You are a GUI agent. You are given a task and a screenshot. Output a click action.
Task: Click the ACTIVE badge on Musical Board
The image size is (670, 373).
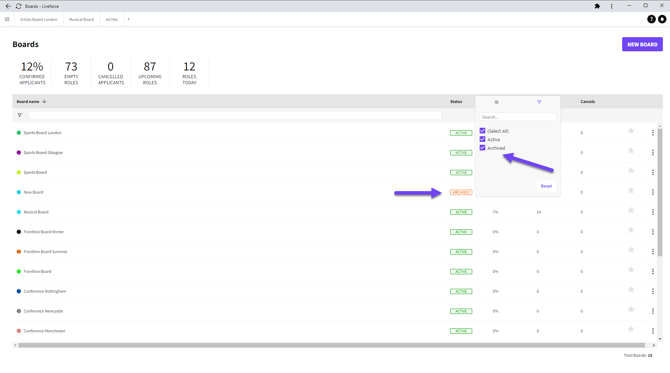[461, 212]
